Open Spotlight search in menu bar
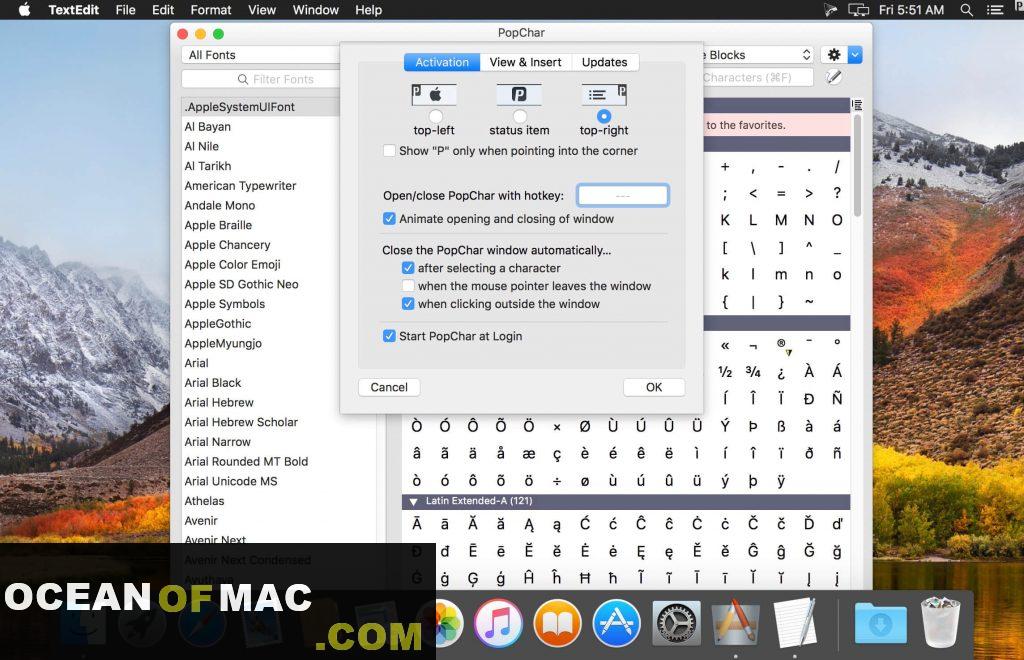 (967, 10)
